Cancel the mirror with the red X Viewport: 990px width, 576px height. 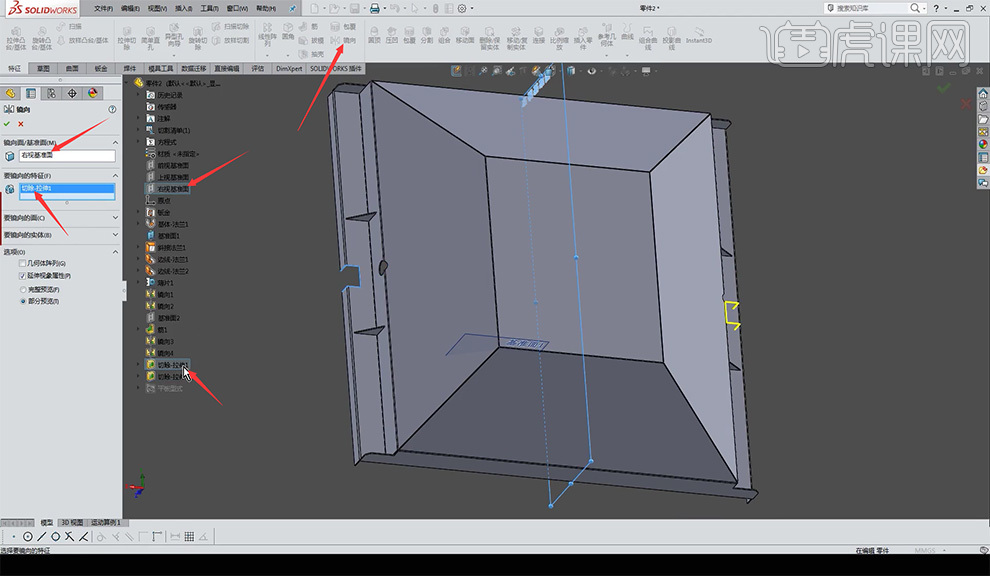(x=21, y=123)
